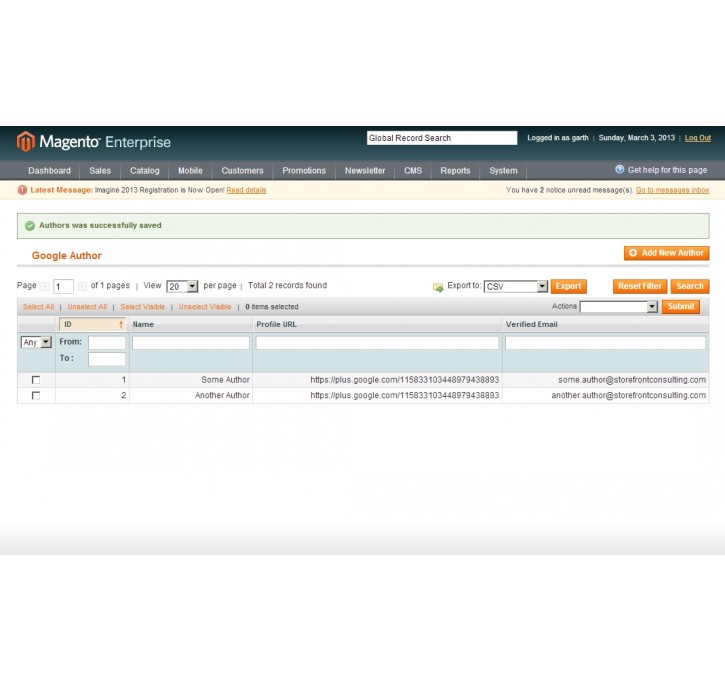725x680 pixels.
Task: Click the ID column sort arrow
Action: 121,325
